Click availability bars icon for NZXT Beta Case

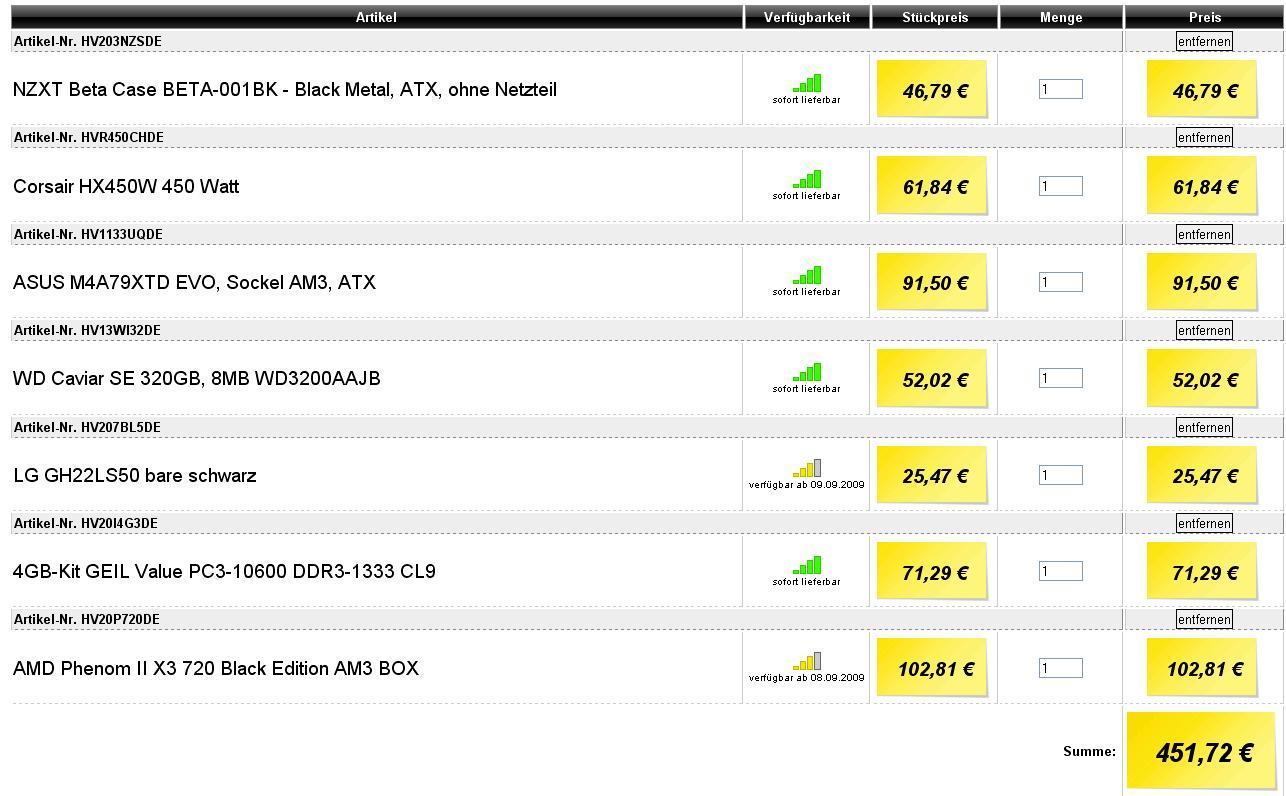point(807,83)
